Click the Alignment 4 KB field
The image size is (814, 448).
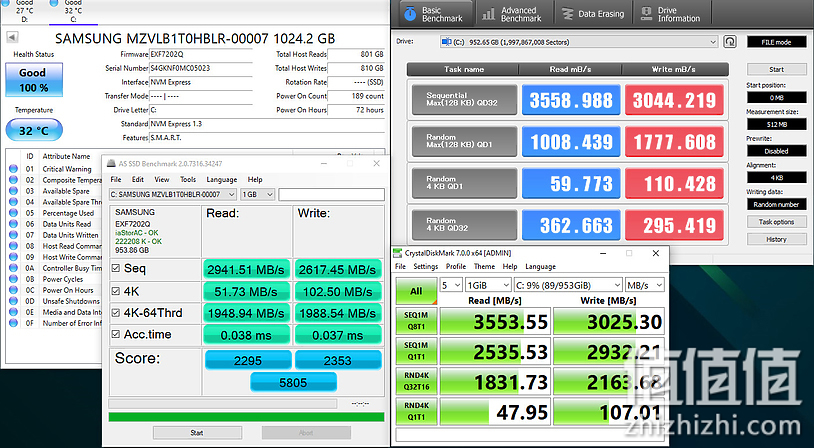[777, 178]
